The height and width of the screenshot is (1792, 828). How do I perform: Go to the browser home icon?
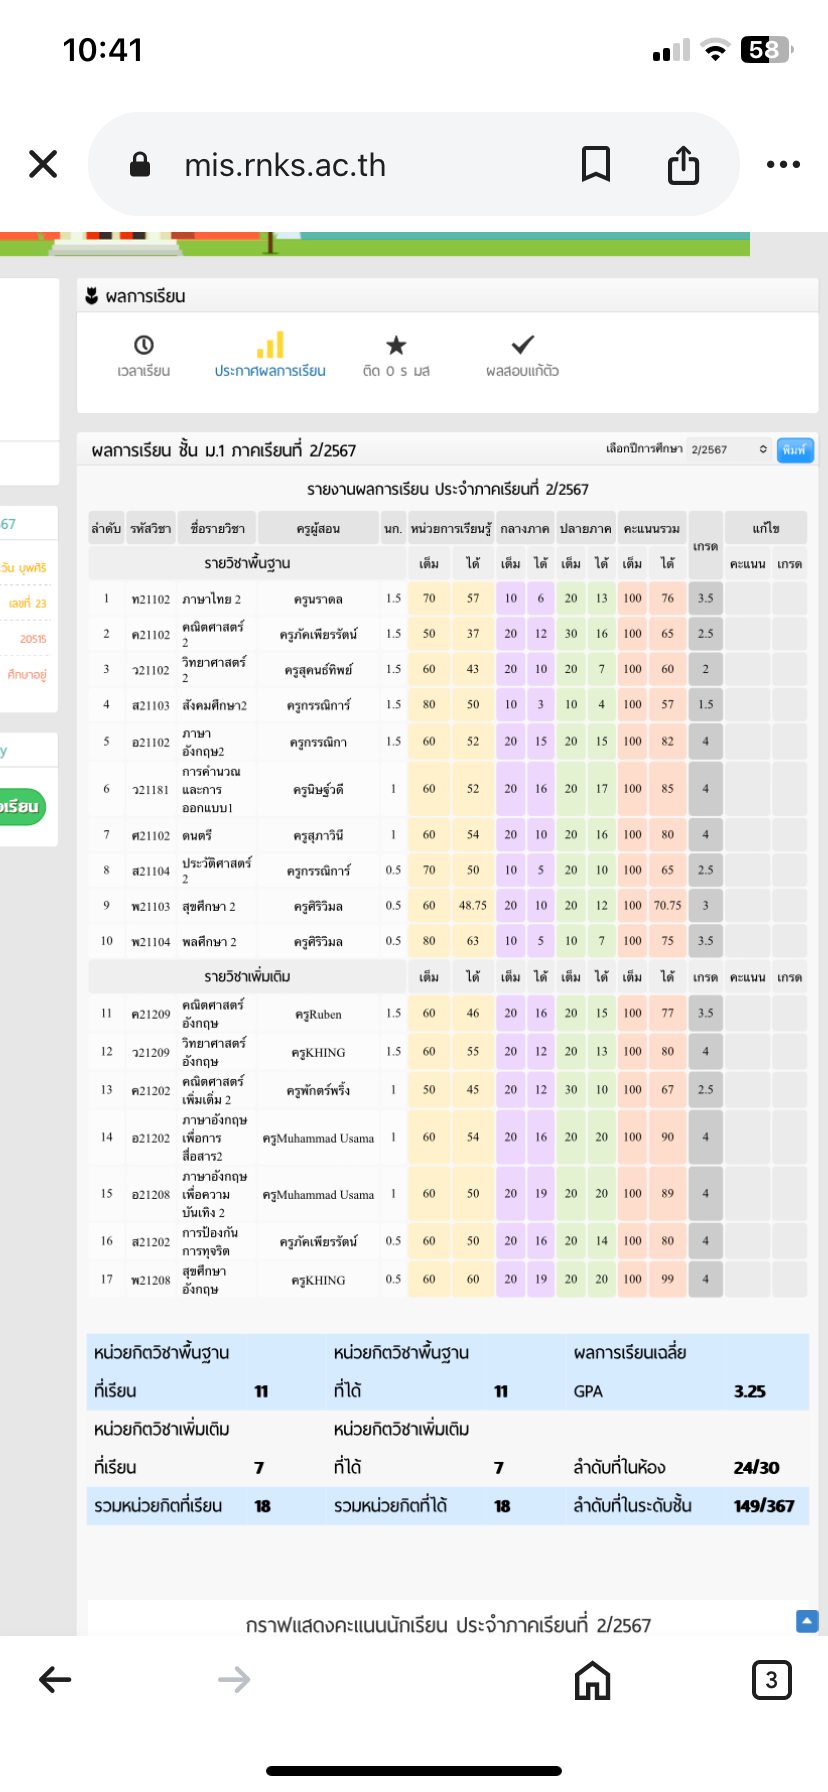593,1680
